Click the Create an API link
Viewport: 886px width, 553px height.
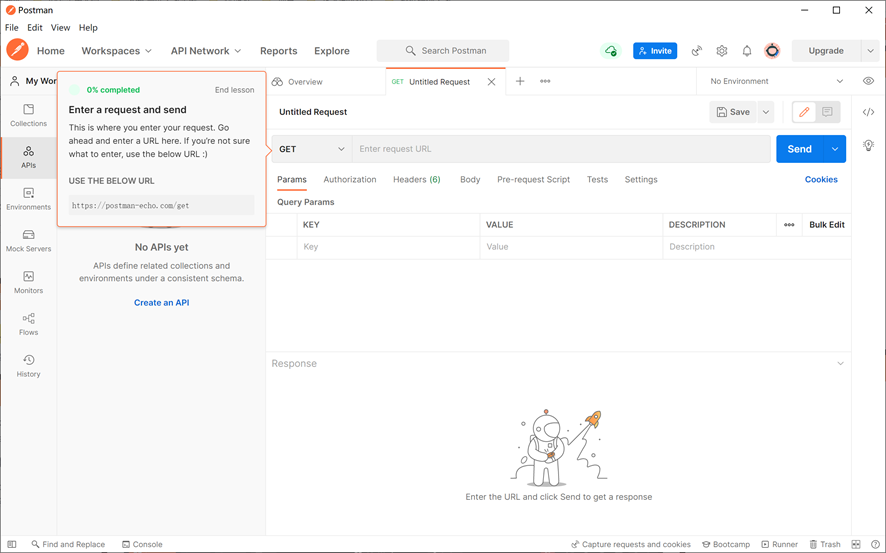pyautogui.click(x=162, y=303)
